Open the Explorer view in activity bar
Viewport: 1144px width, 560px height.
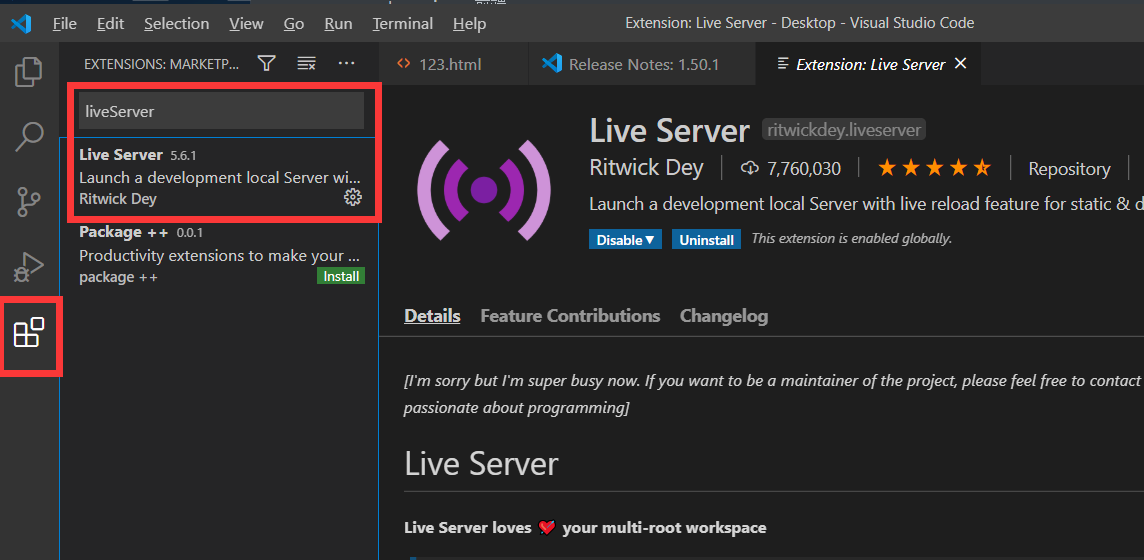(x=28, y=71)
